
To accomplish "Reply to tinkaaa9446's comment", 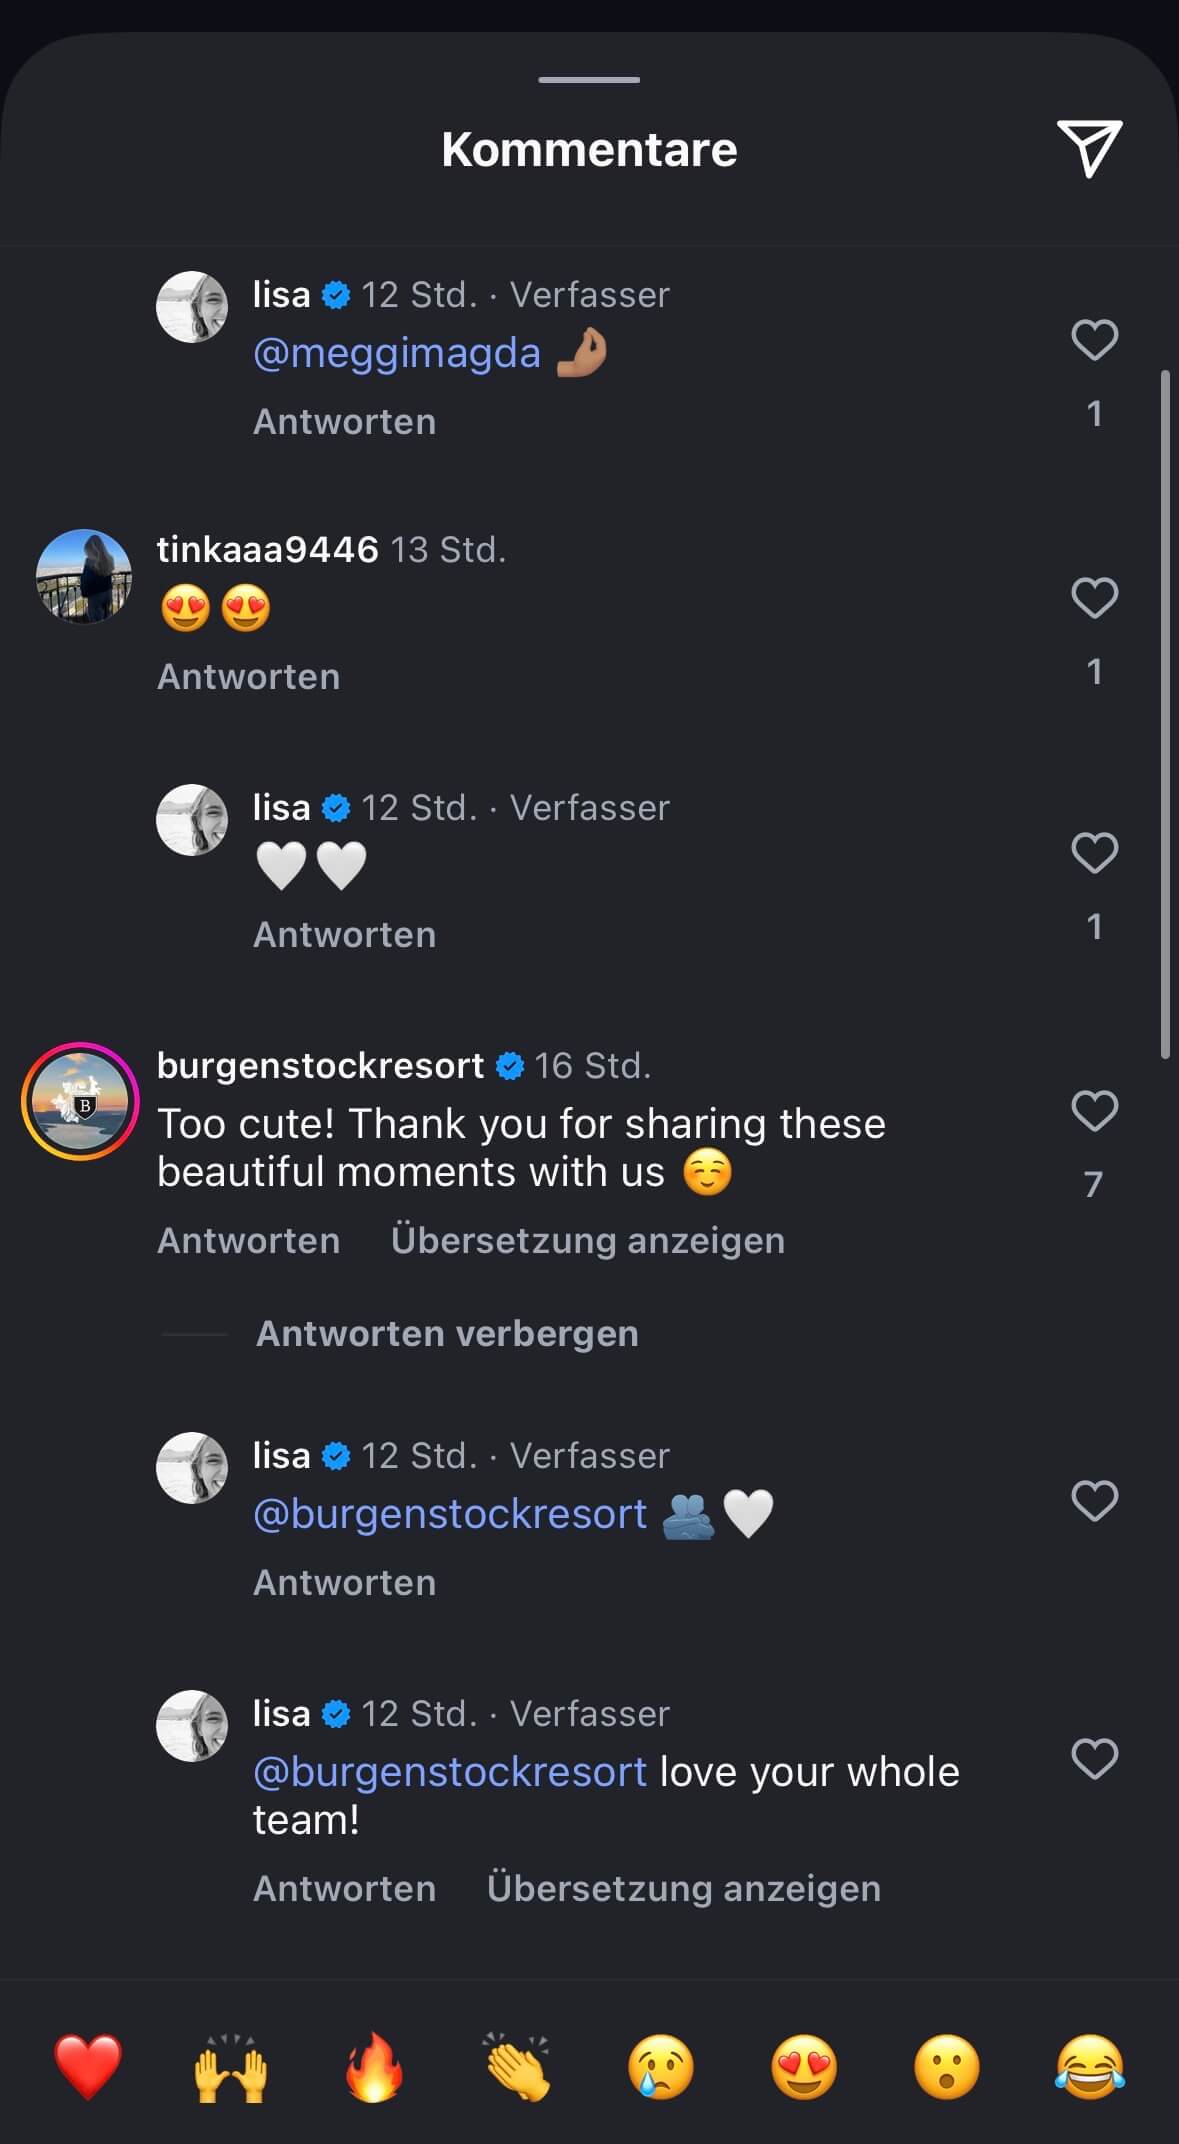I will pyautogui.click(x=248, y=677).
